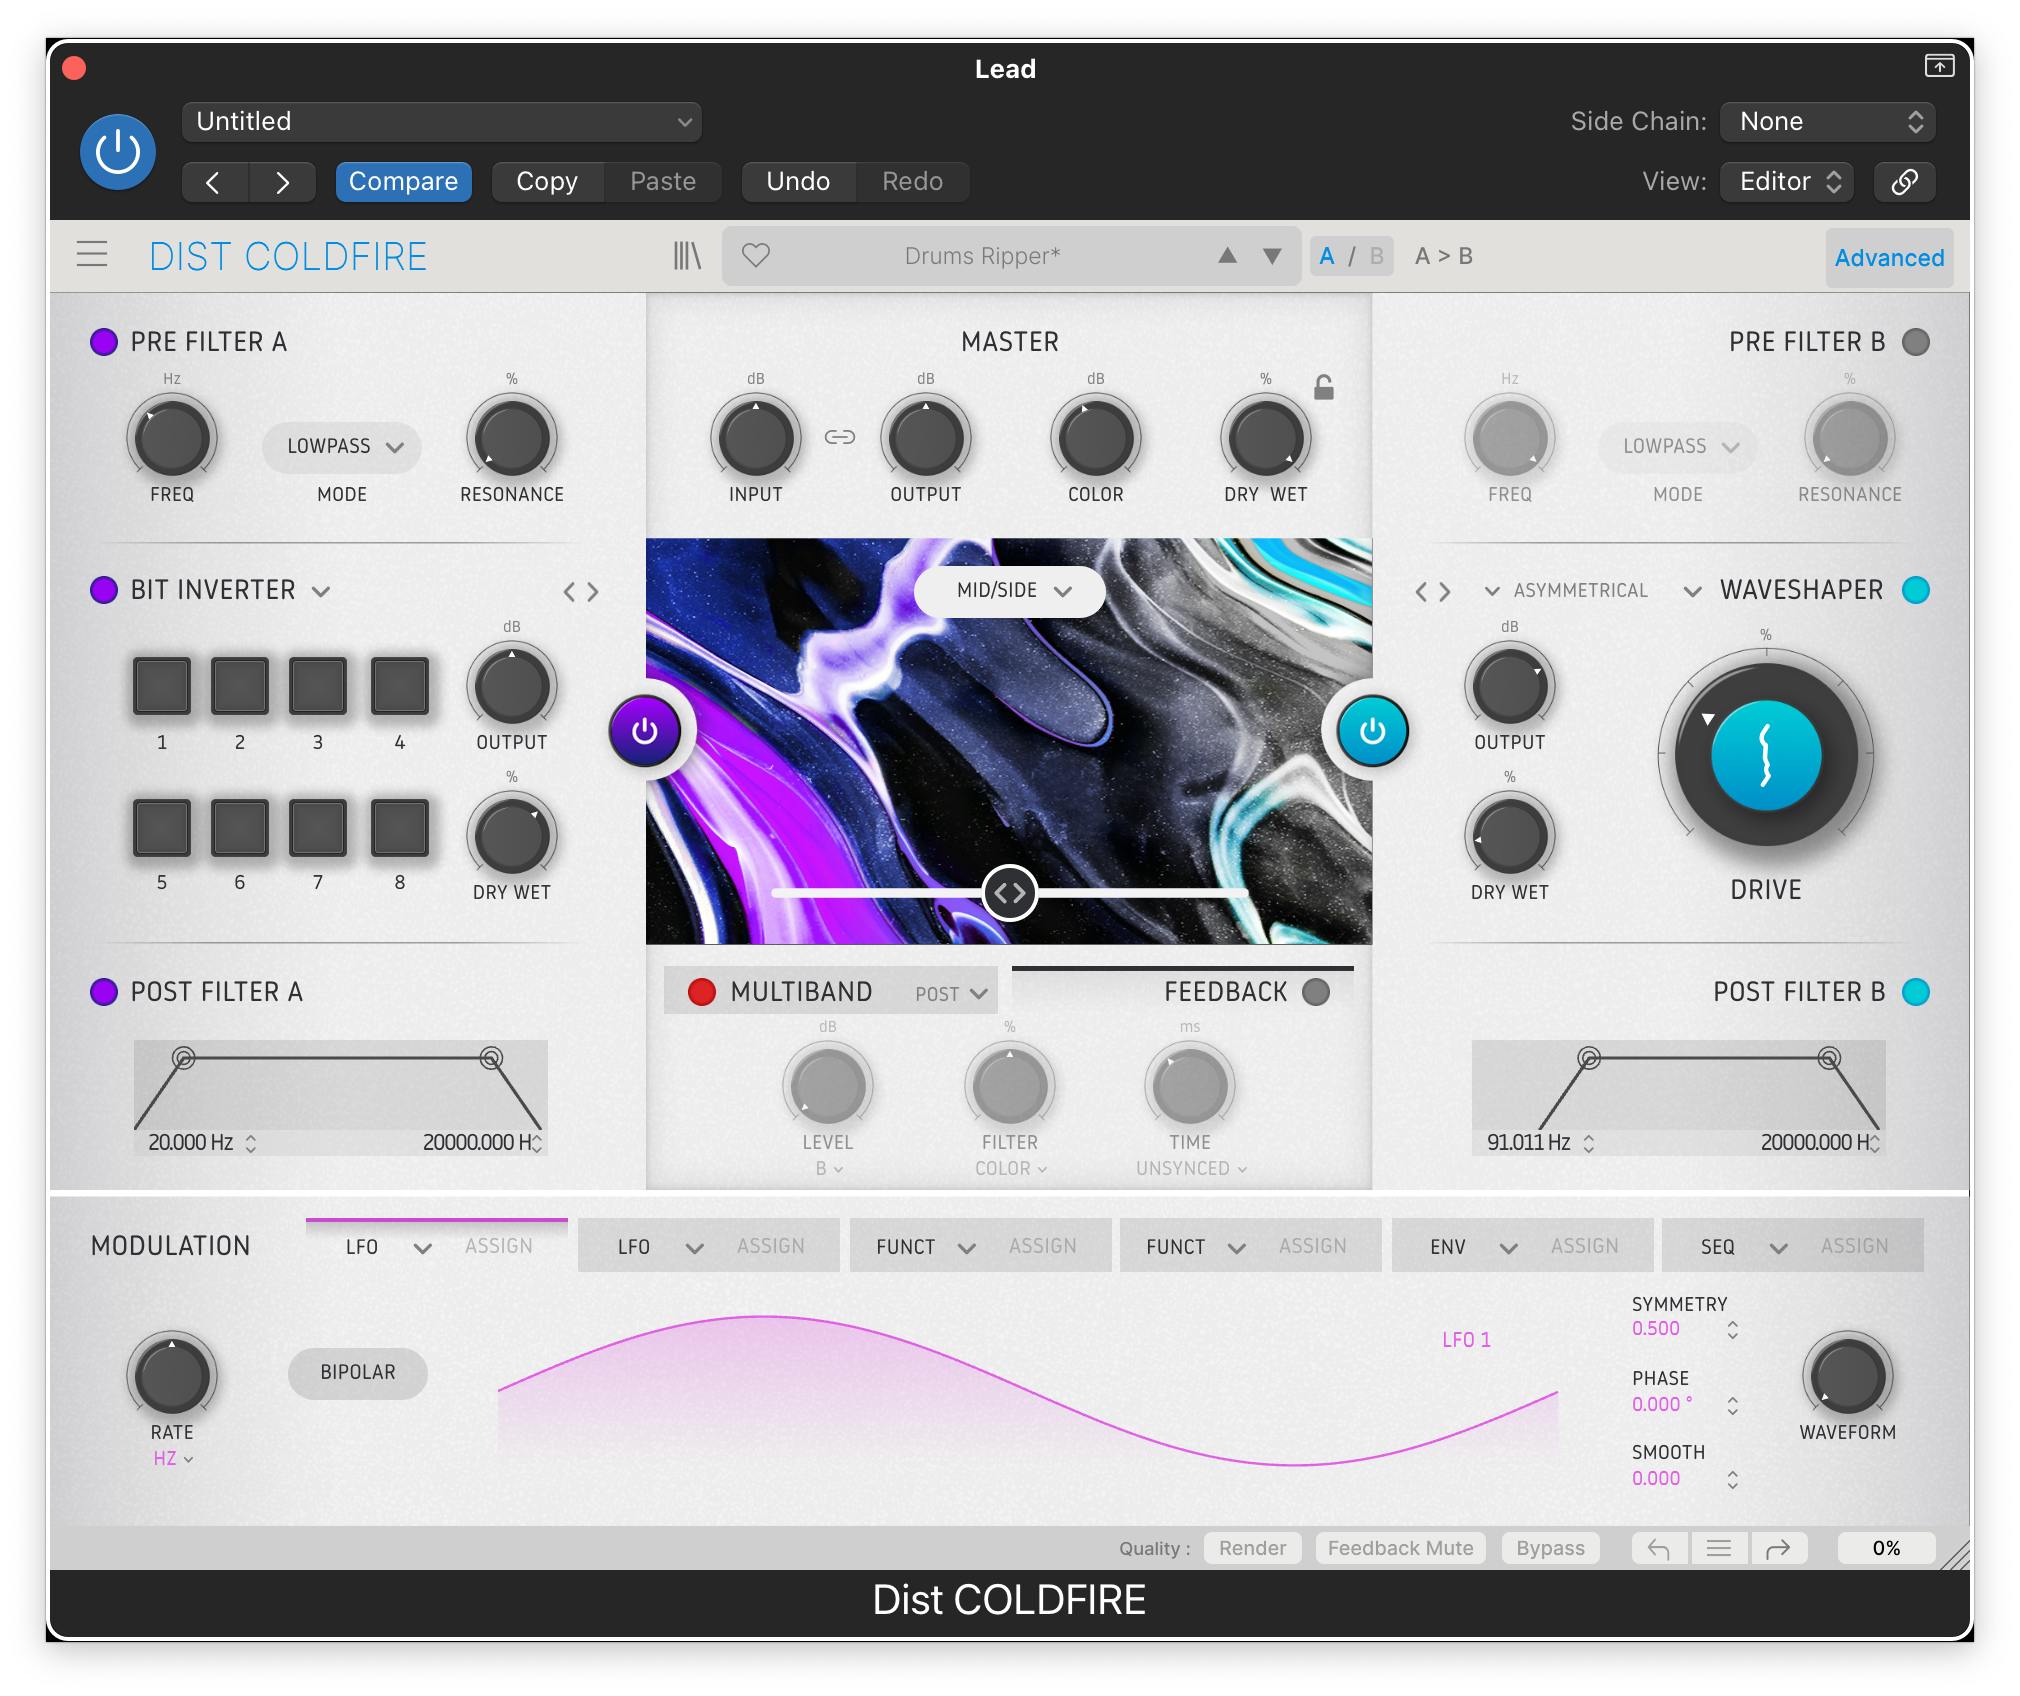The height and width of the screenshot is (1696, 2020).
Task: Click the next preset arrow in the header
Action: pos(282,182)
